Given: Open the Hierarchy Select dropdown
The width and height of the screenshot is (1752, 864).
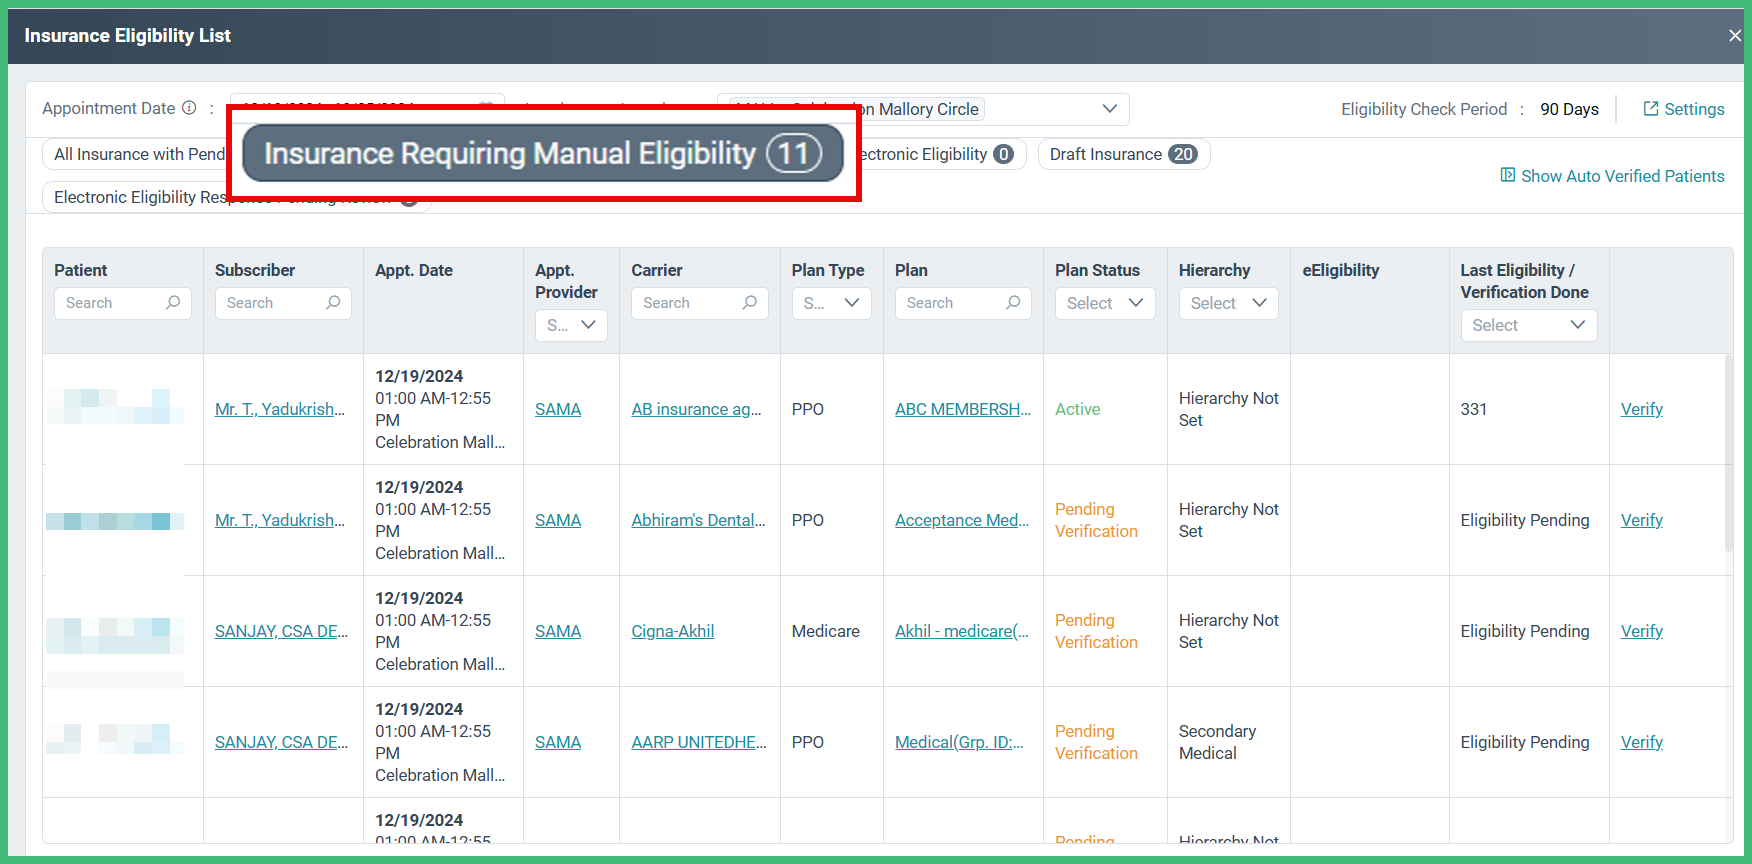Looking at the screenshot, I should [x=1229, y=303].
